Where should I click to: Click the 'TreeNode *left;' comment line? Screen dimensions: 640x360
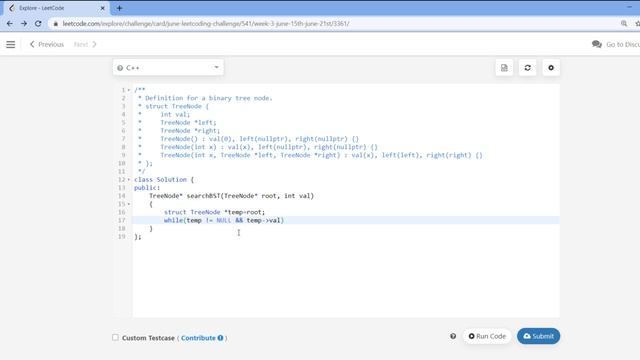point(188,122)
